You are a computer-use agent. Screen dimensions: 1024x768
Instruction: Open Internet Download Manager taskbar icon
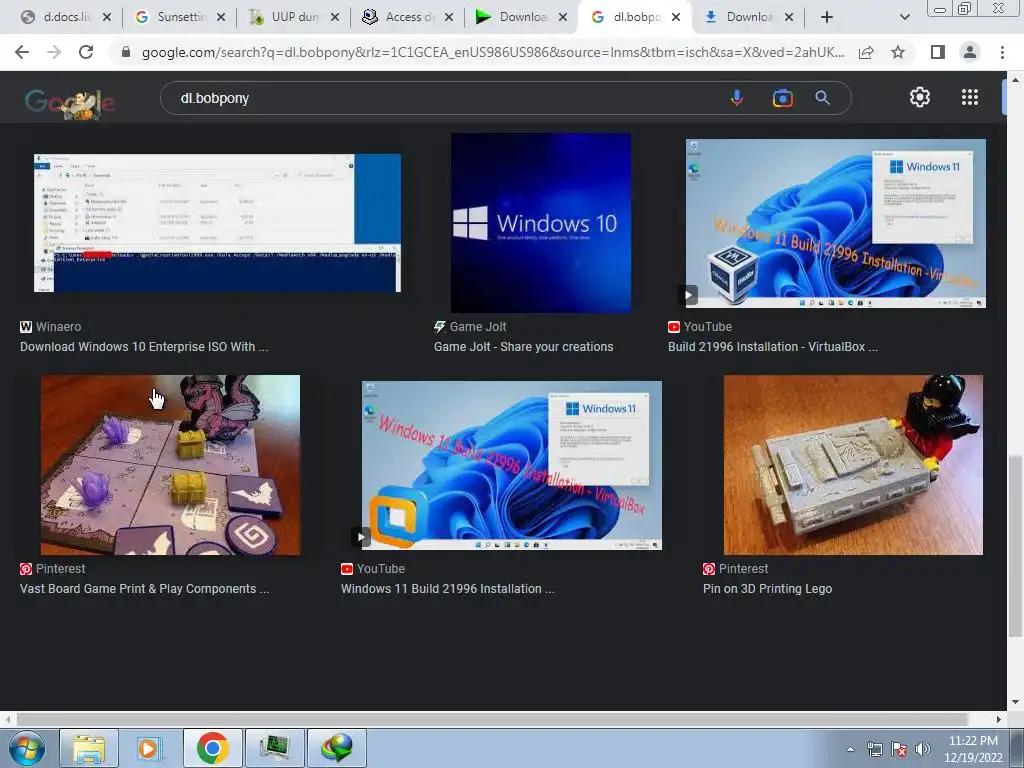pyautogui.click(x=336, y=748)
